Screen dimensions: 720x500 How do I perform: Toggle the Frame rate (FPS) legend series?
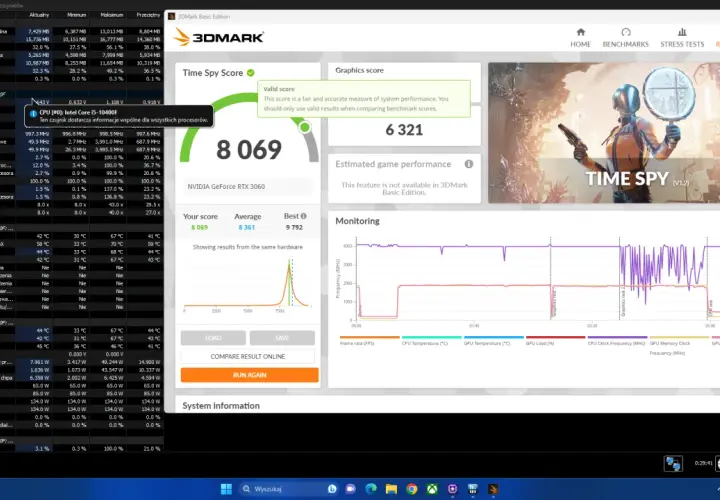[x=369, y=340]
